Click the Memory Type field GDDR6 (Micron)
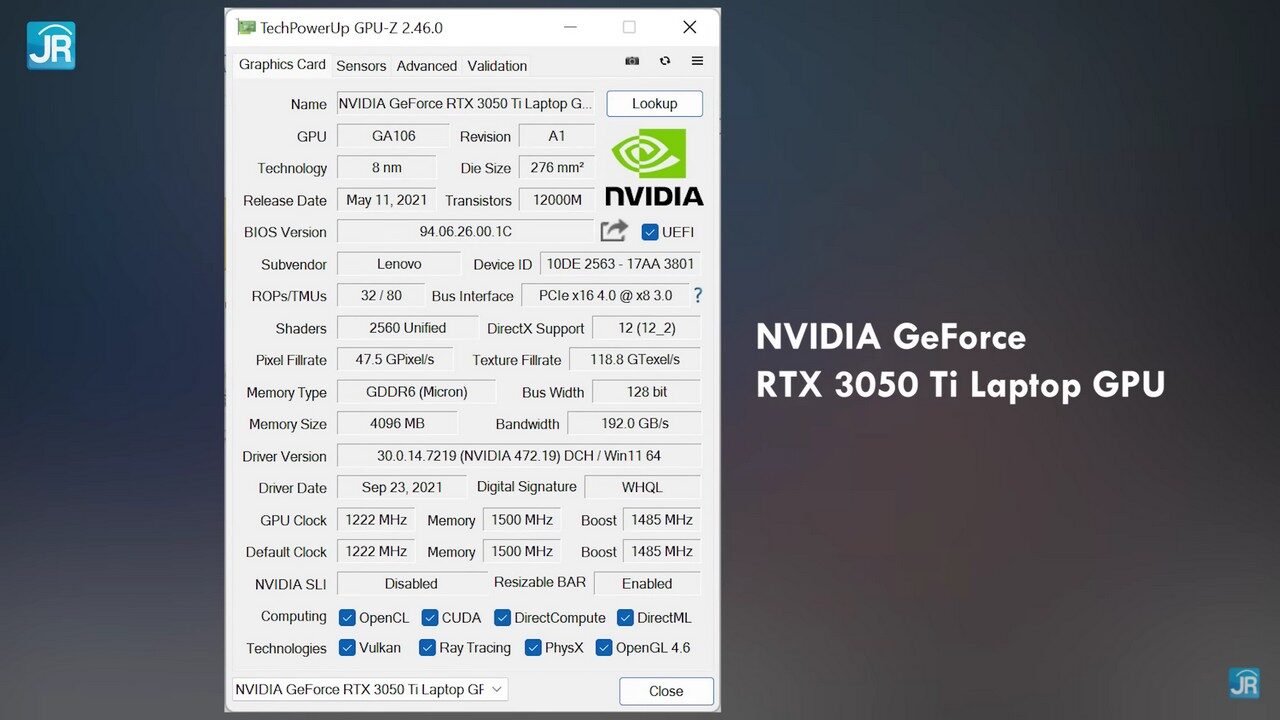 click(x=417, y=392)
